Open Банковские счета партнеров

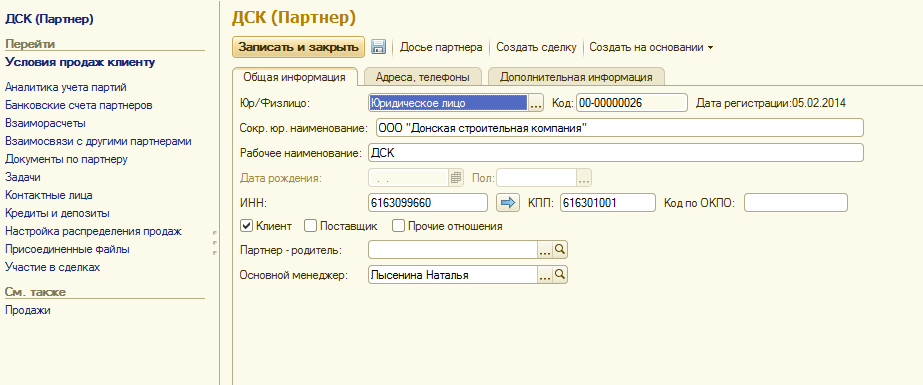(x=79, y=105)
